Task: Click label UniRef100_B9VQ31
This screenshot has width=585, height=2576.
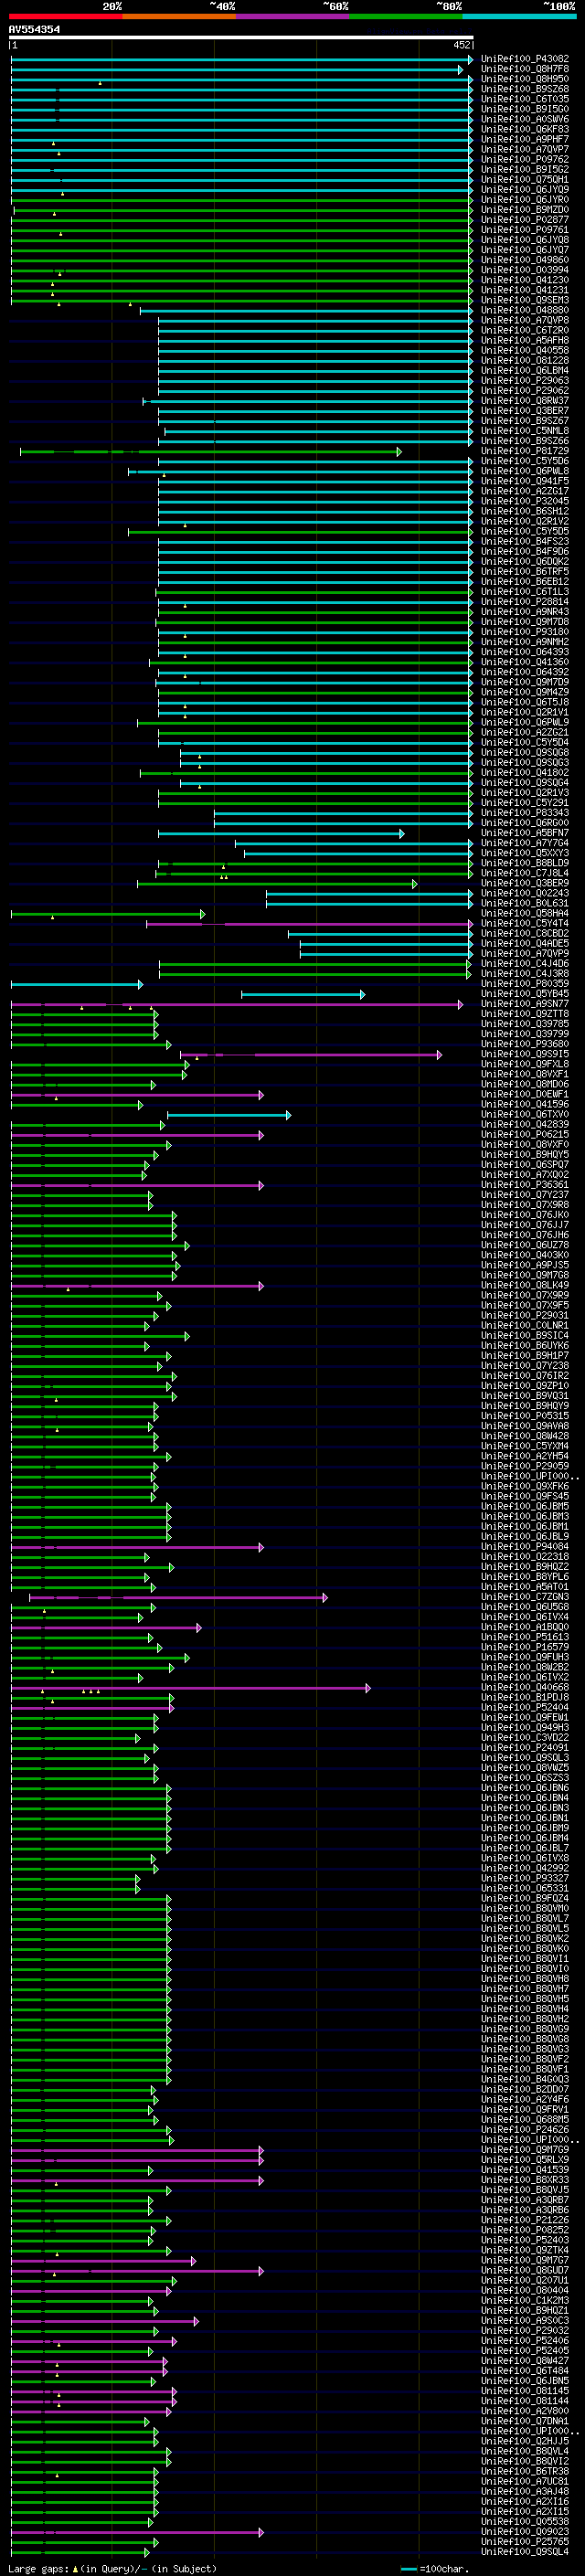Action: (x=525, y=1396)
